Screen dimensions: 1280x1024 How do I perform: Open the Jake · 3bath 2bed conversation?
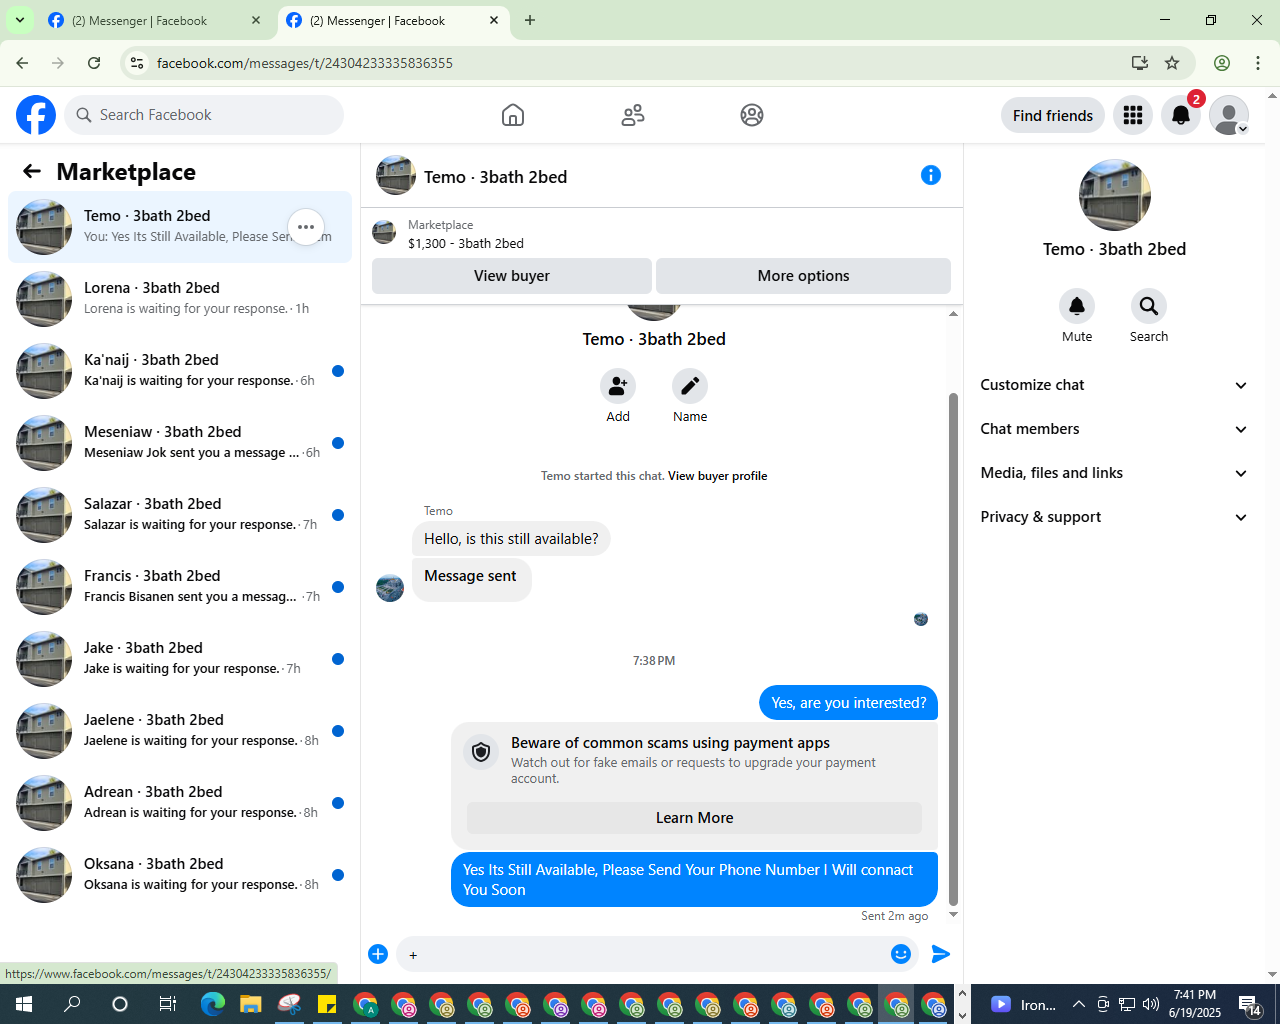click(x=180, y=659)
